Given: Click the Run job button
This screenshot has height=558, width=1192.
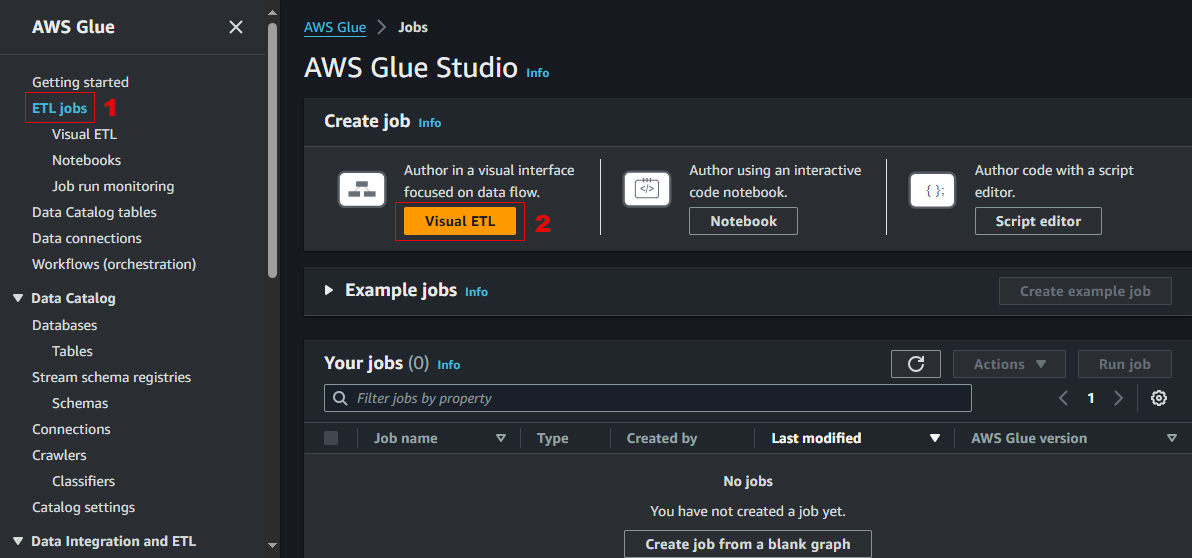Looking at the screenshot, I should (x=1124, y=364).
